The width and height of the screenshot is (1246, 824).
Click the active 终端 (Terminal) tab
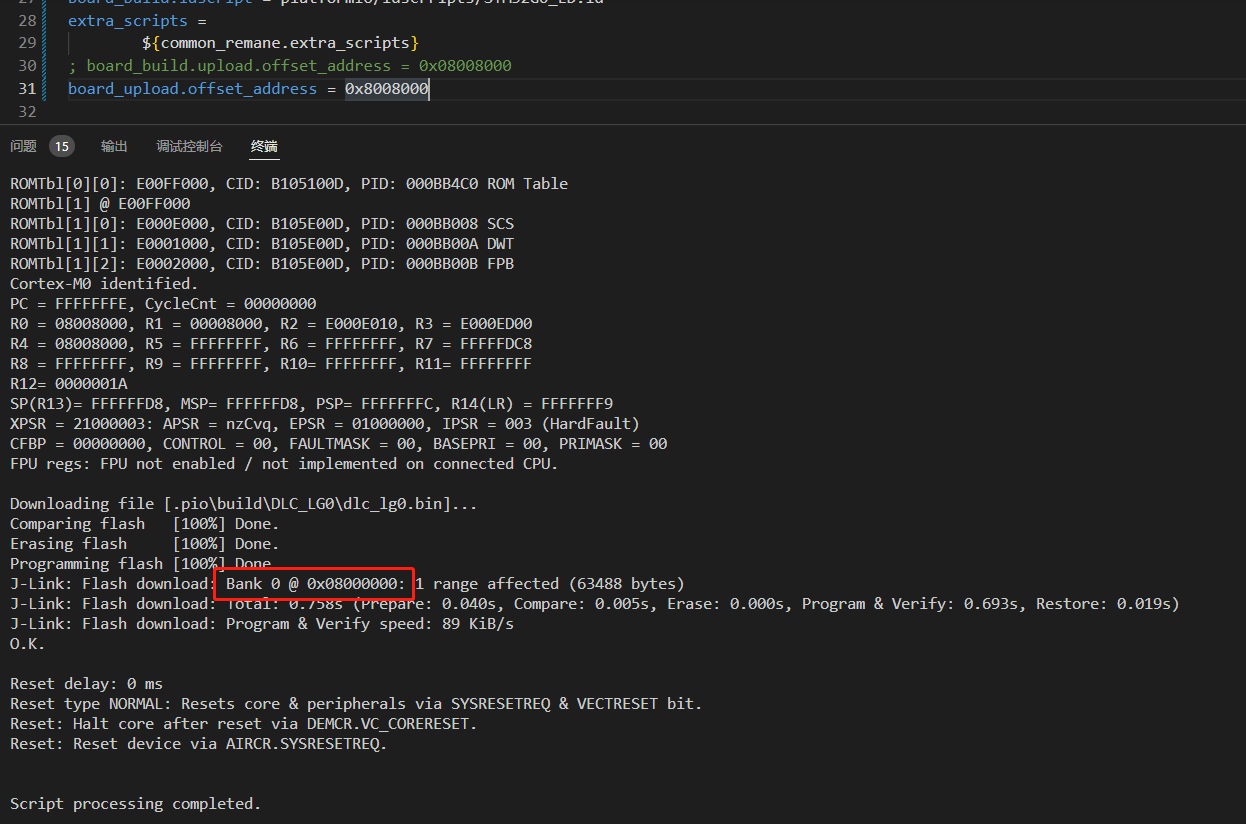point(263,146)
